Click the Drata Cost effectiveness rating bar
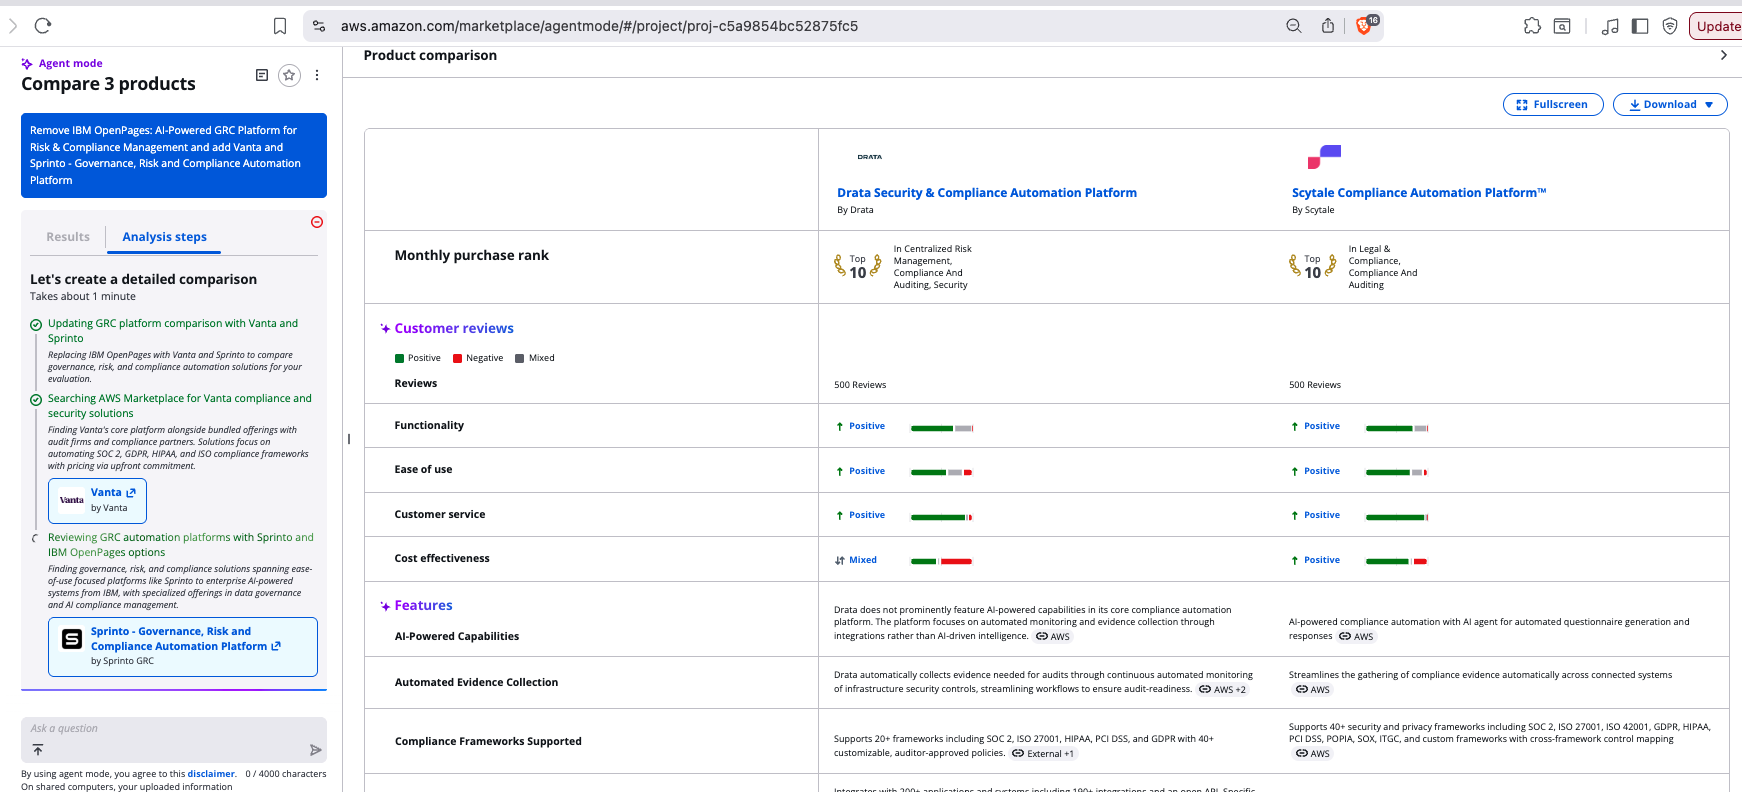Image resolution: width=1742 pixels, height=792 pixels. click(941, 561)
